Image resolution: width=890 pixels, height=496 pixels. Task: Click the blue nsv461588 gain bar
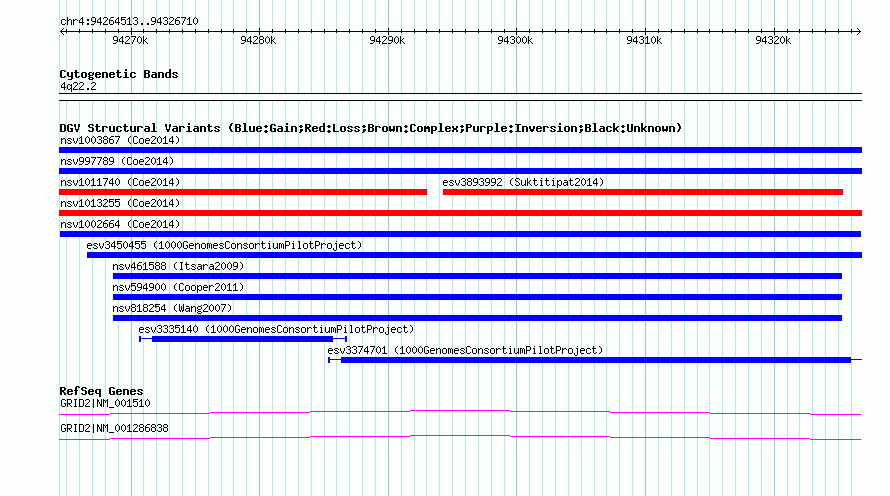pos(477,276)
